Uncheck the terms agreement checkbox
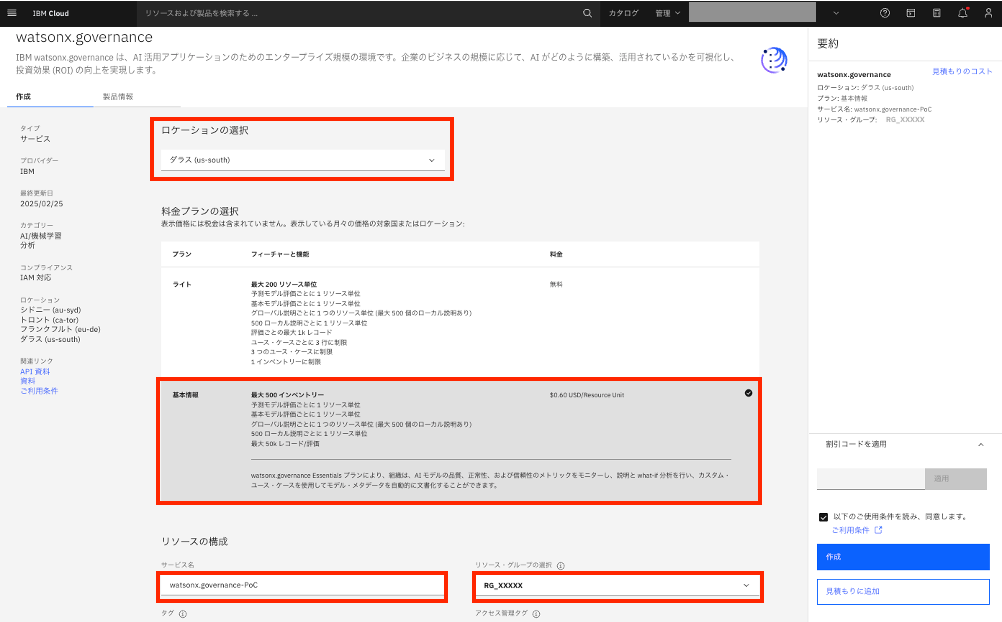1002x622 pixels. pos(823,517)
